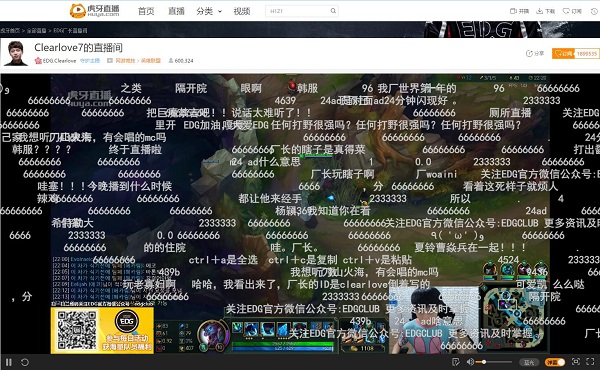Enter fullscreen mode via player icon
The image size is (600, 370).
click(590, 362)
